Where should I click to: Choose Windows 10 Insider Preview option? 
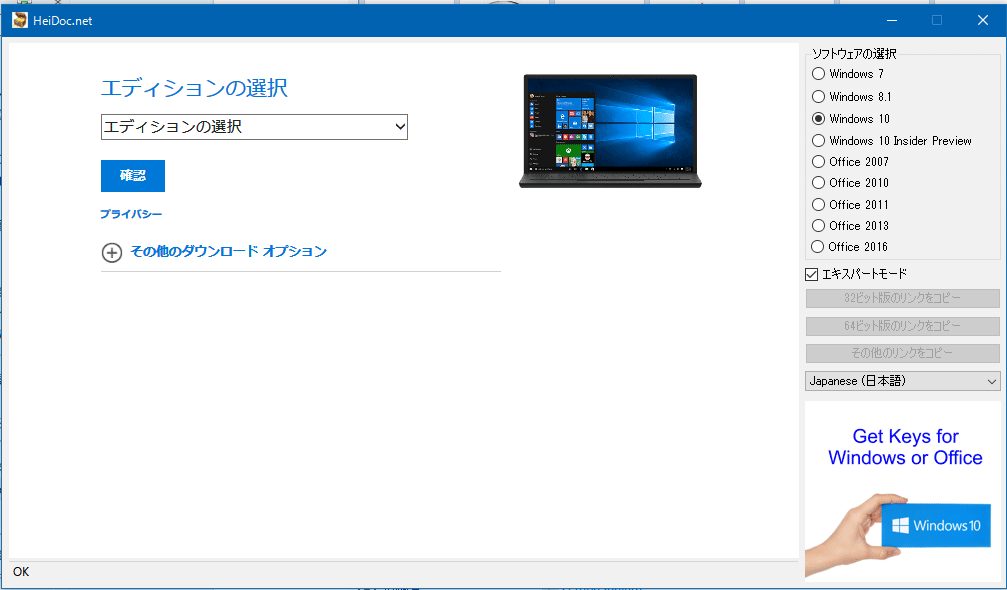818,141
